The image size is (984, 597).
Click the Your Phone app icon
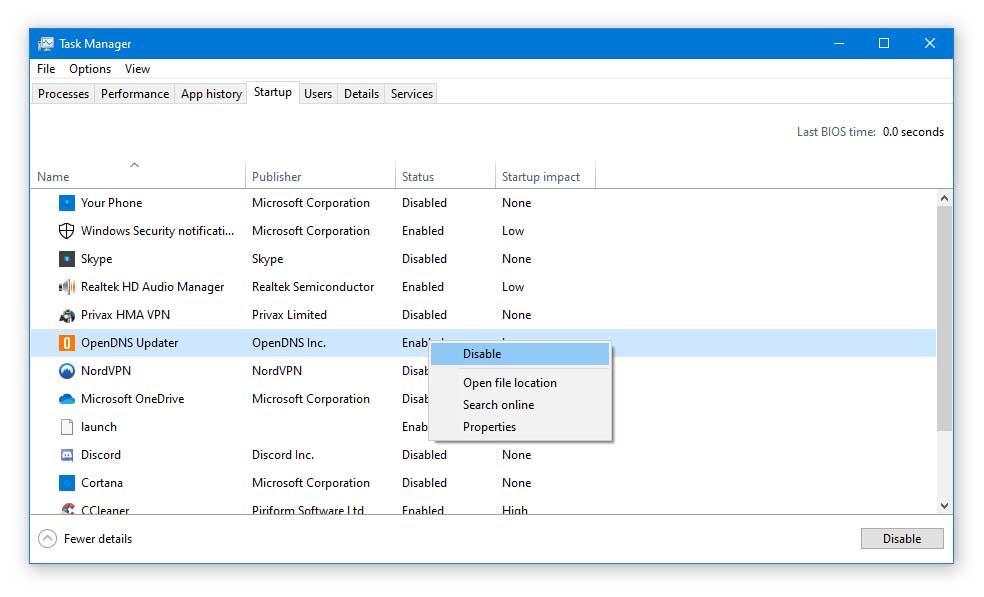pyautogui.click(x=67, y=203)
